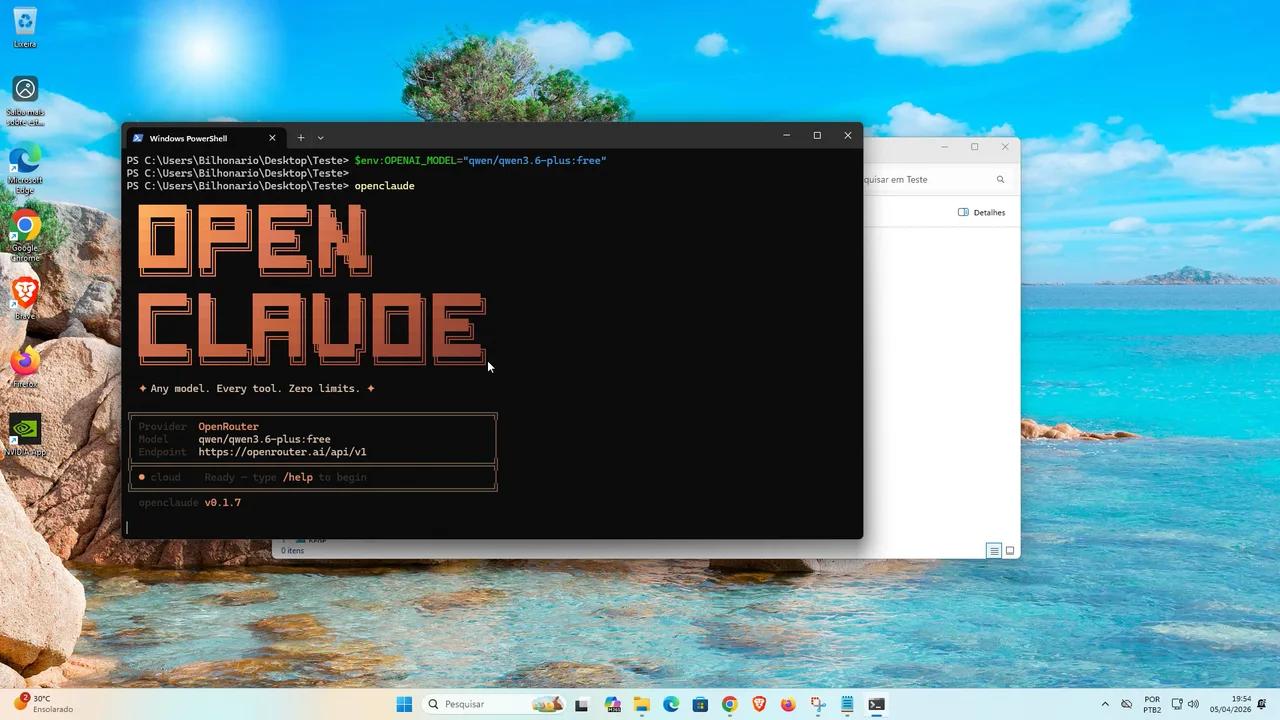Click the $env:OPENAI_MODEL command line

point(480,160)
